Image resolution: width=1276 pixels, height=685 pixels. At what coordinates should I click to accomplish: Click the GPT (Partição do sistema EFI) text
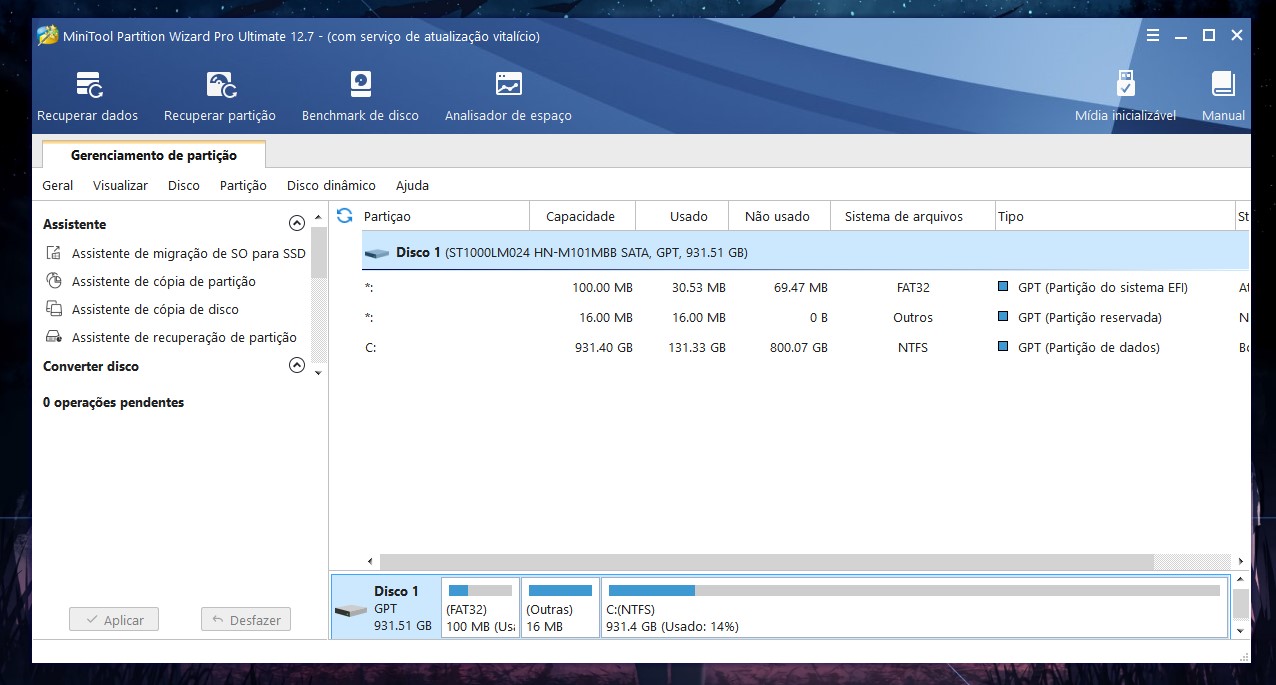point(1103,288)
